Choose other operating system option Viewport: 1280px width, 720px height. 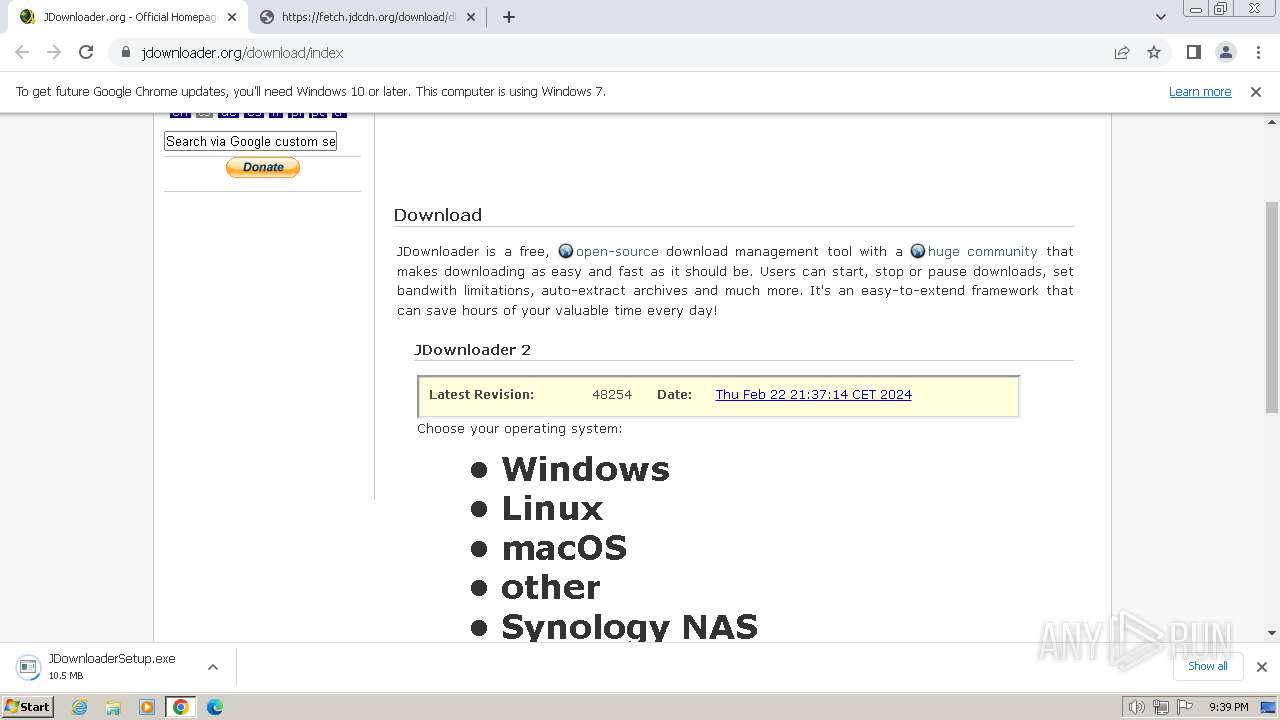551,587
